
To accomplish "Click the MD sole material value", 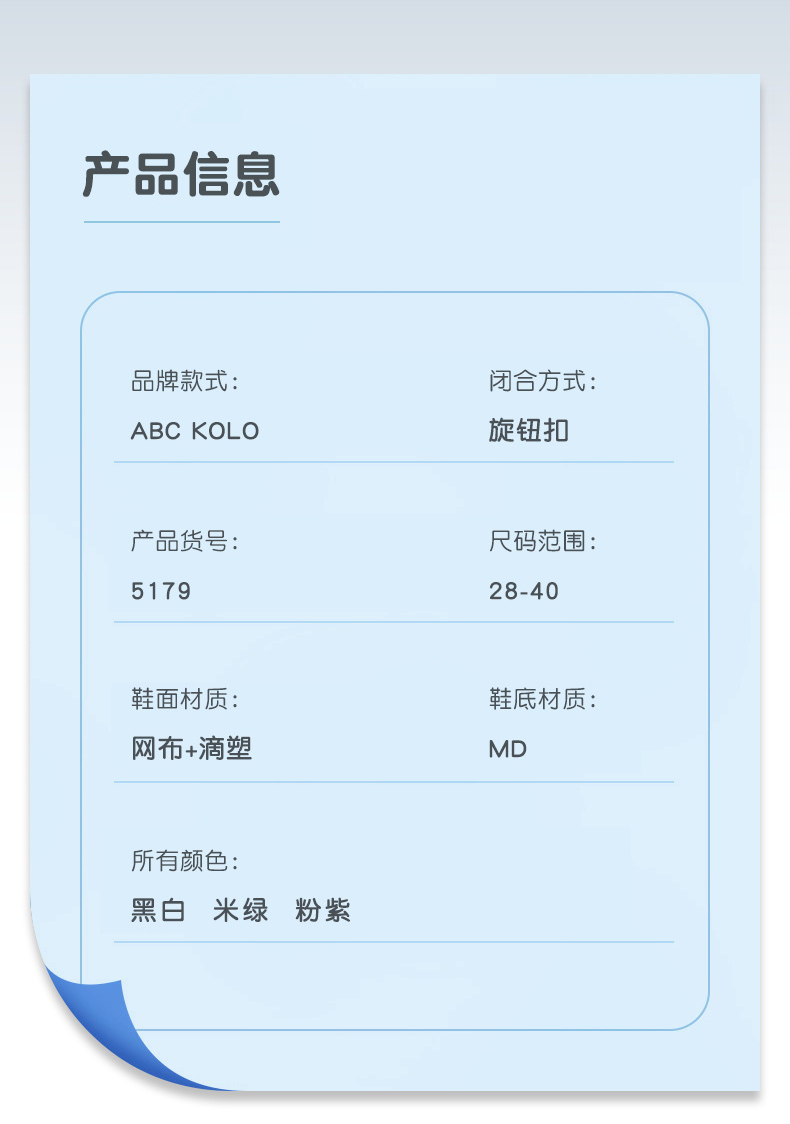I will 508,749.
